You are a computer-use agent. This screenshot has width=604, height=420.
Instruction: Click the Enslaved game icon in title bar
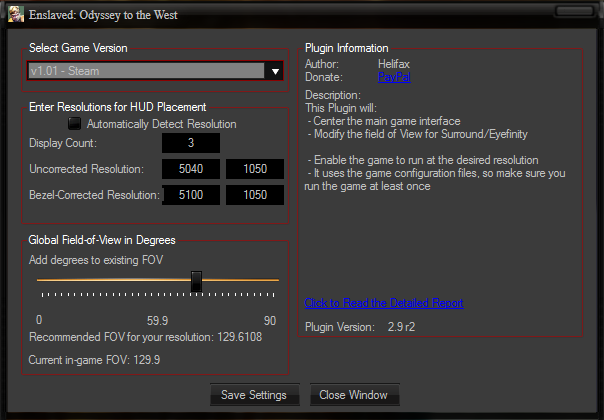point(16,14)
